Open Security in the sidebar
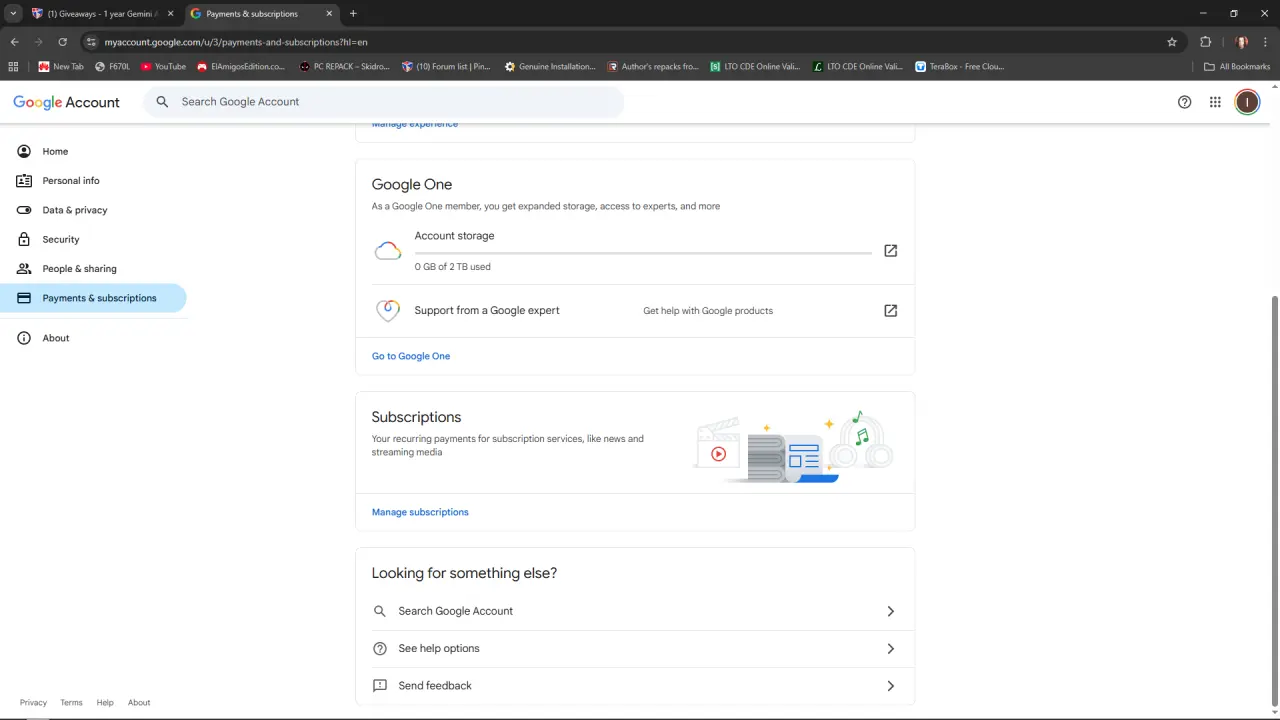Viewport: 1280px width, 720px height. 93,240
